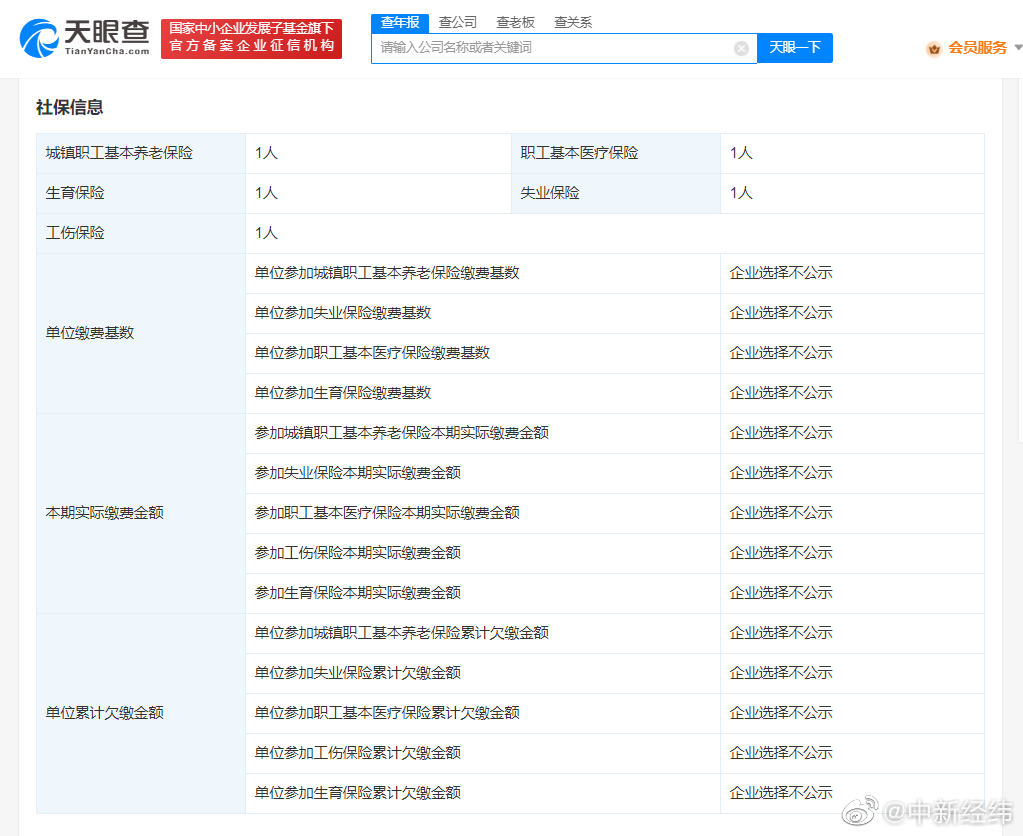
Task: Click 企业选择不公示 for 单位参加工伤保险累计欠缴金额
Action: (781, 753)
